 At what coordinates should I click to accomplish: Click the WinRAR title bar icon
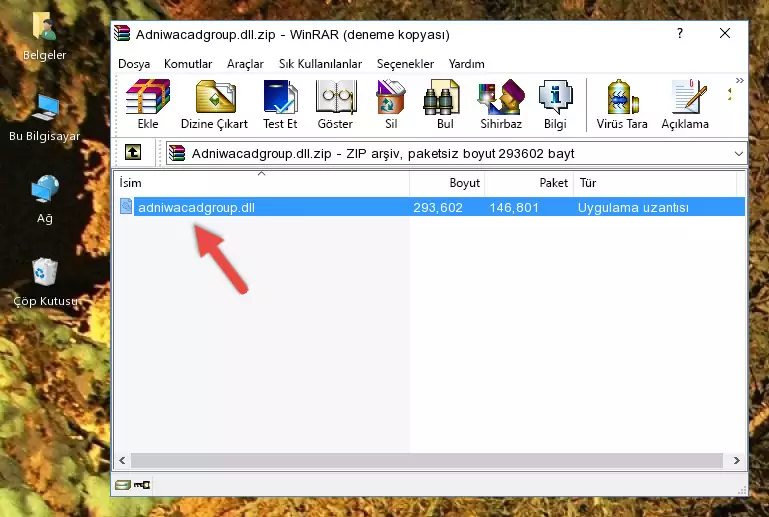click(x=122, y=34)
